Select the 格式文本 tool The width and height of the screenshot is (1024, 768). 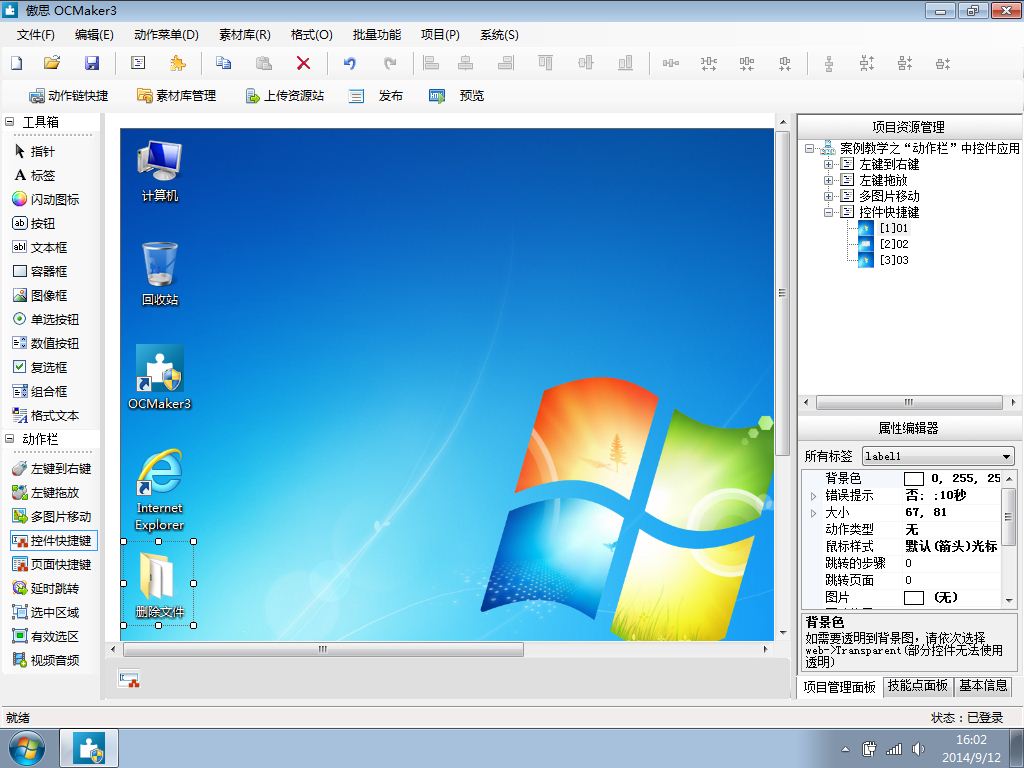point(46,415)
